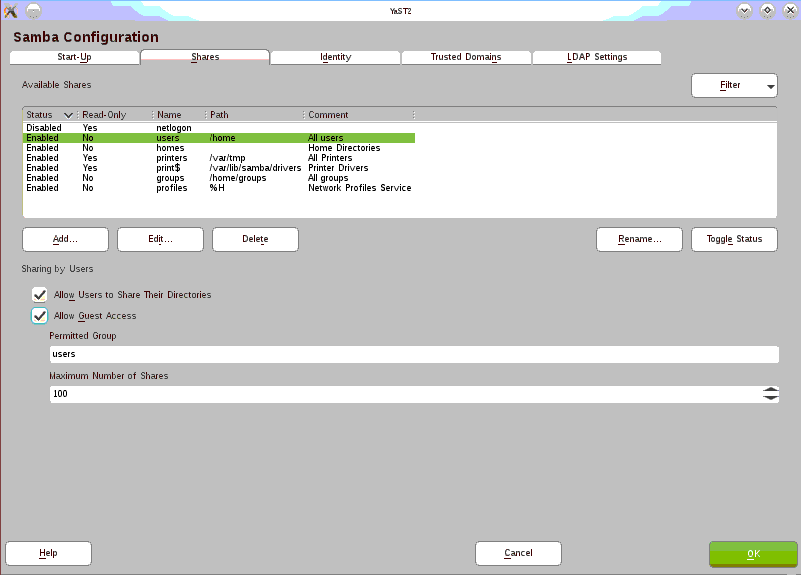Select the homes share row
801x575 pixels.
219,148
